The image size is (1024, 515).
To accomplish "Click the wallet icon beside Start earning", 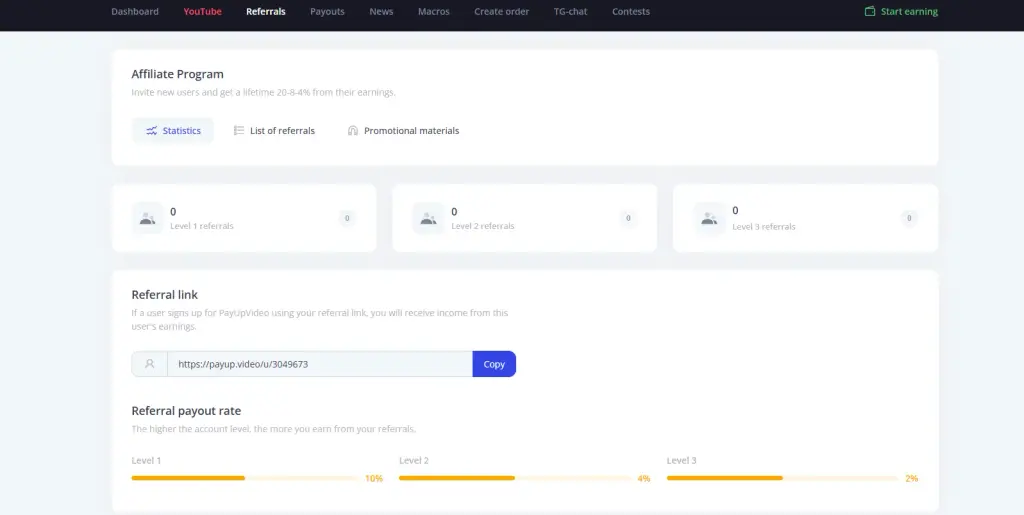I will pyautogui.click(x=870, y=11).
